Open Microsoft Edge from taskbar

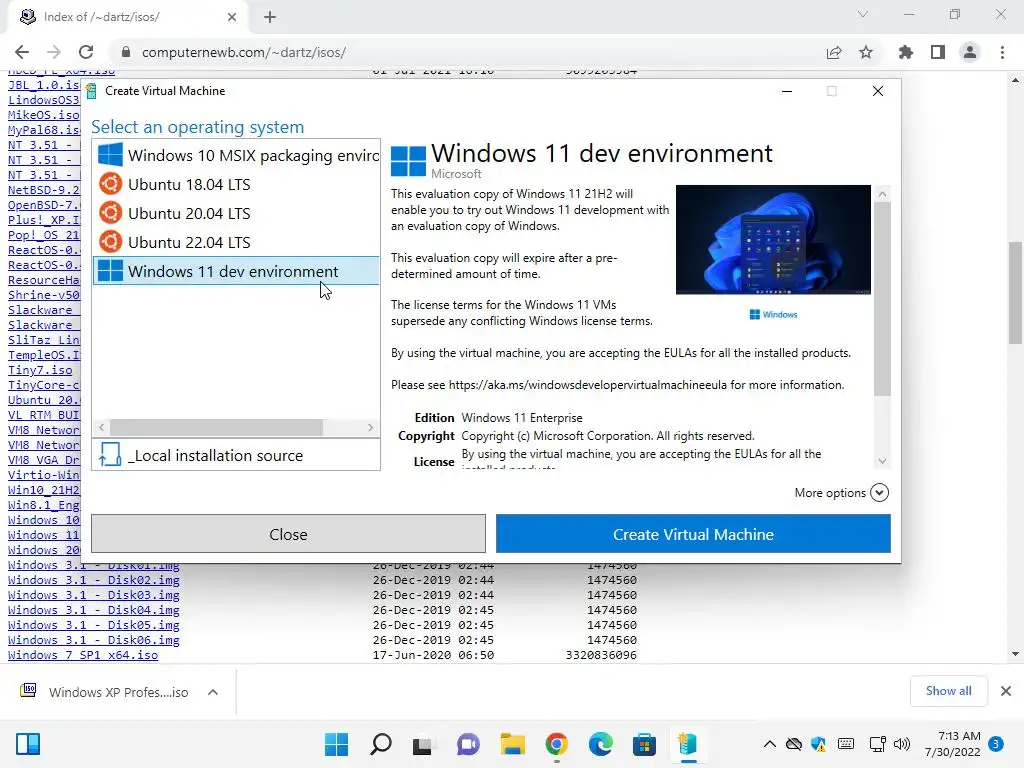coord(600,744)
